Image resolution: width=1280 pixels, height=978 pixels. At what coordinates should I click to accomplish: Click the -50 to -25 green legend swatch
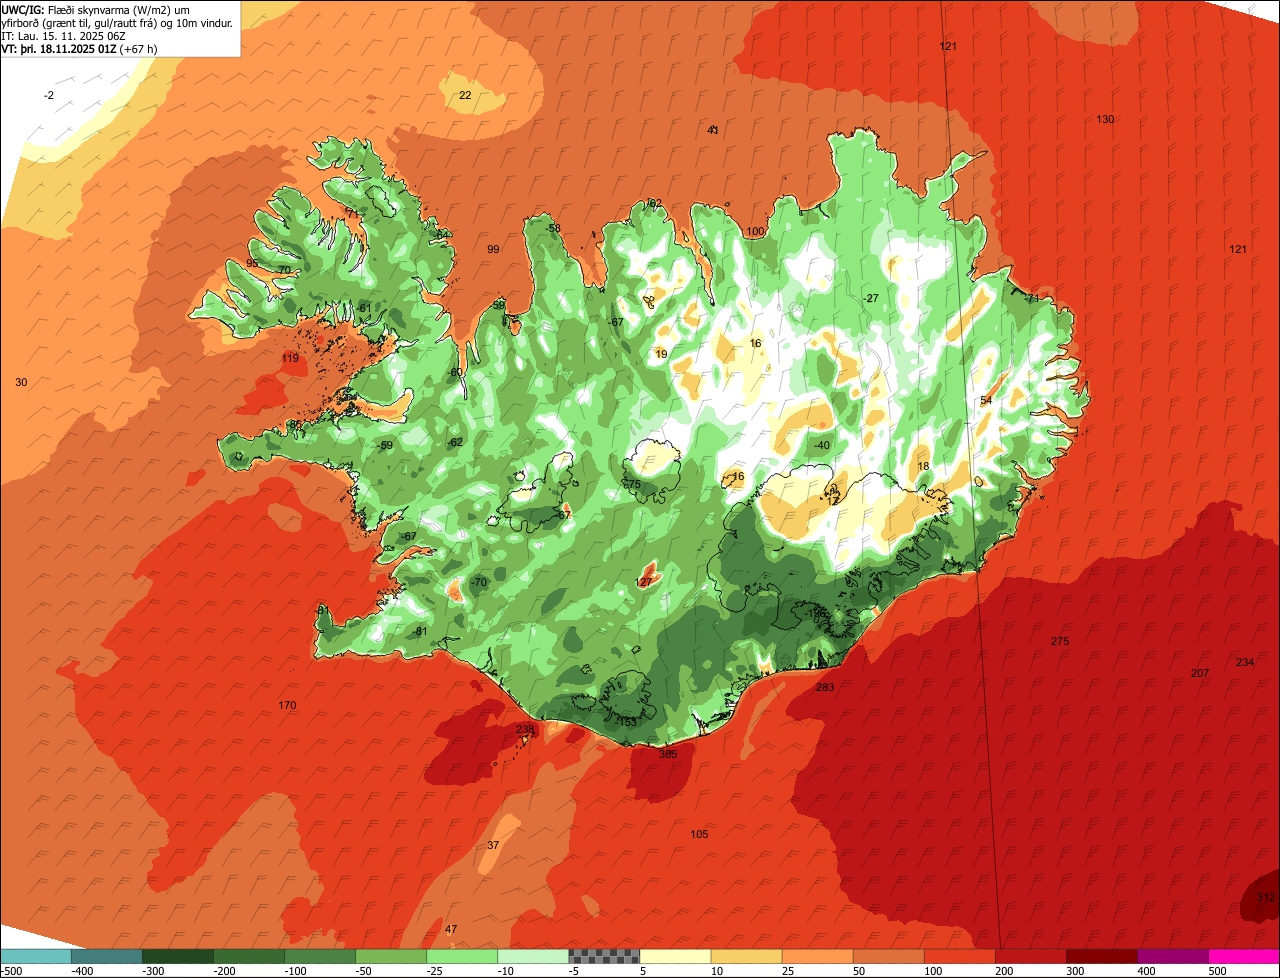pyautogui.click(x=390, y=956)
